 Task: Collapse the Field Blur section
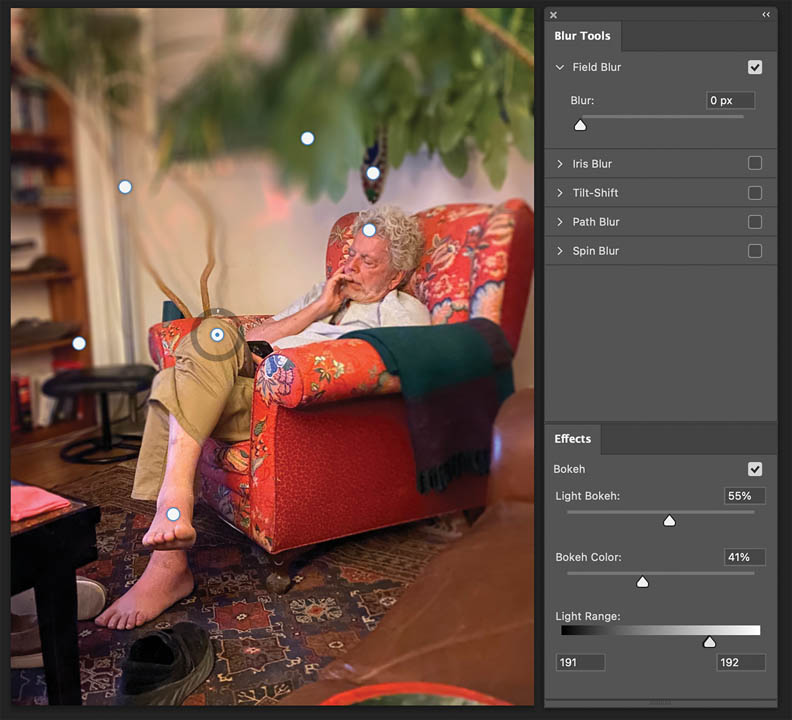[560, 67]
